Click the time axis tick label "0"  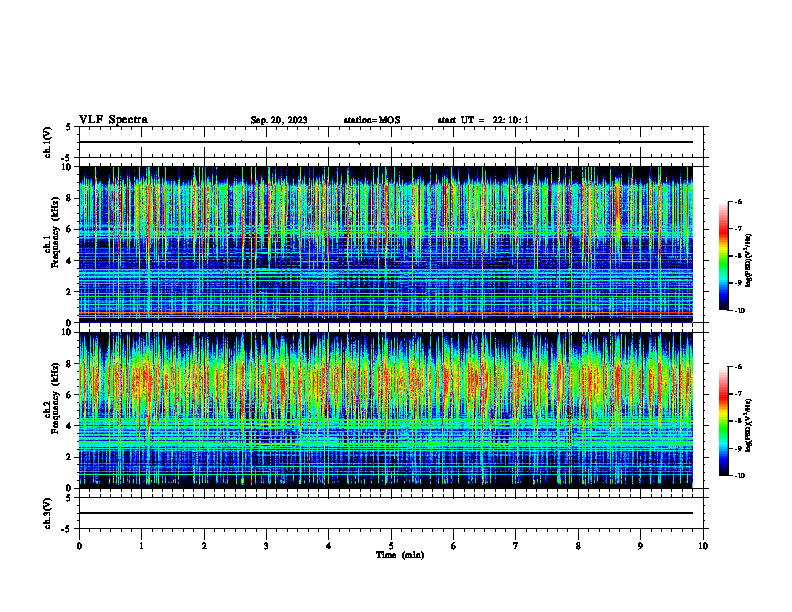pos(79,546)
